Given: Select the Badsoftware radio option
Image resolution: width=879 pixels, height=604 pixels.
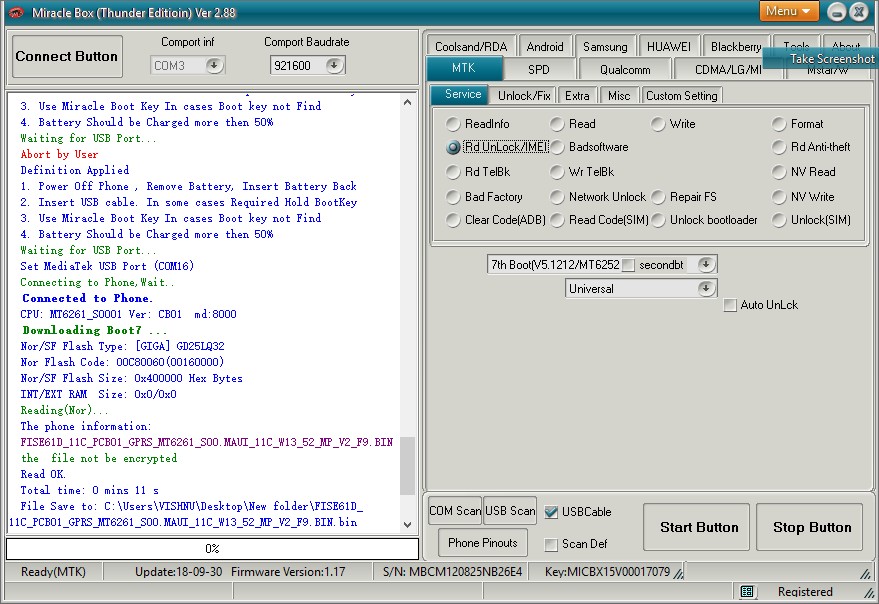Looking at the screenshot, I should 557,147.
